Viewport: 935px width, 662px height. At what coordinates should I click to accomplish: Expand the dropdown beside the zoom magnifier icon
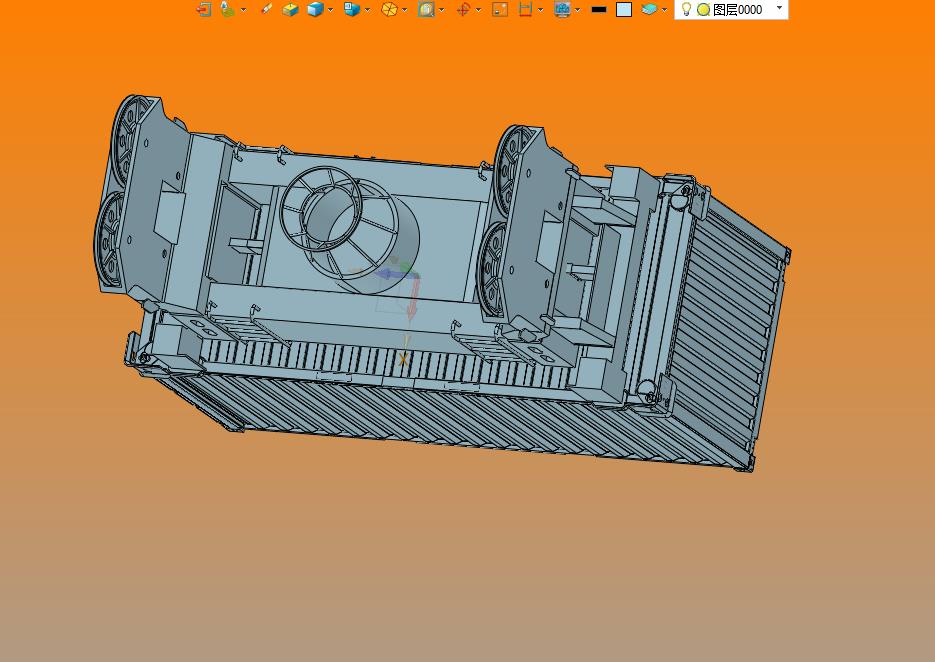(x=442, y=10)
